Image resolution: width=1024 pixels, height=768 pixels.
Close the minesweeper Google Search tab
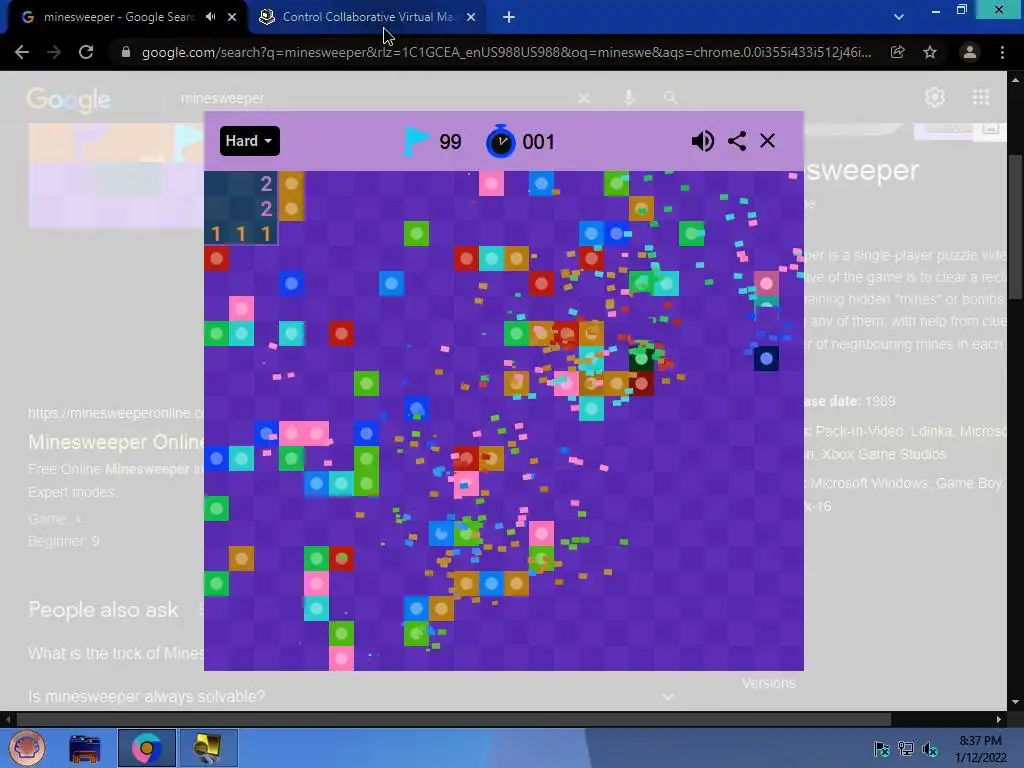pos(232,17)
